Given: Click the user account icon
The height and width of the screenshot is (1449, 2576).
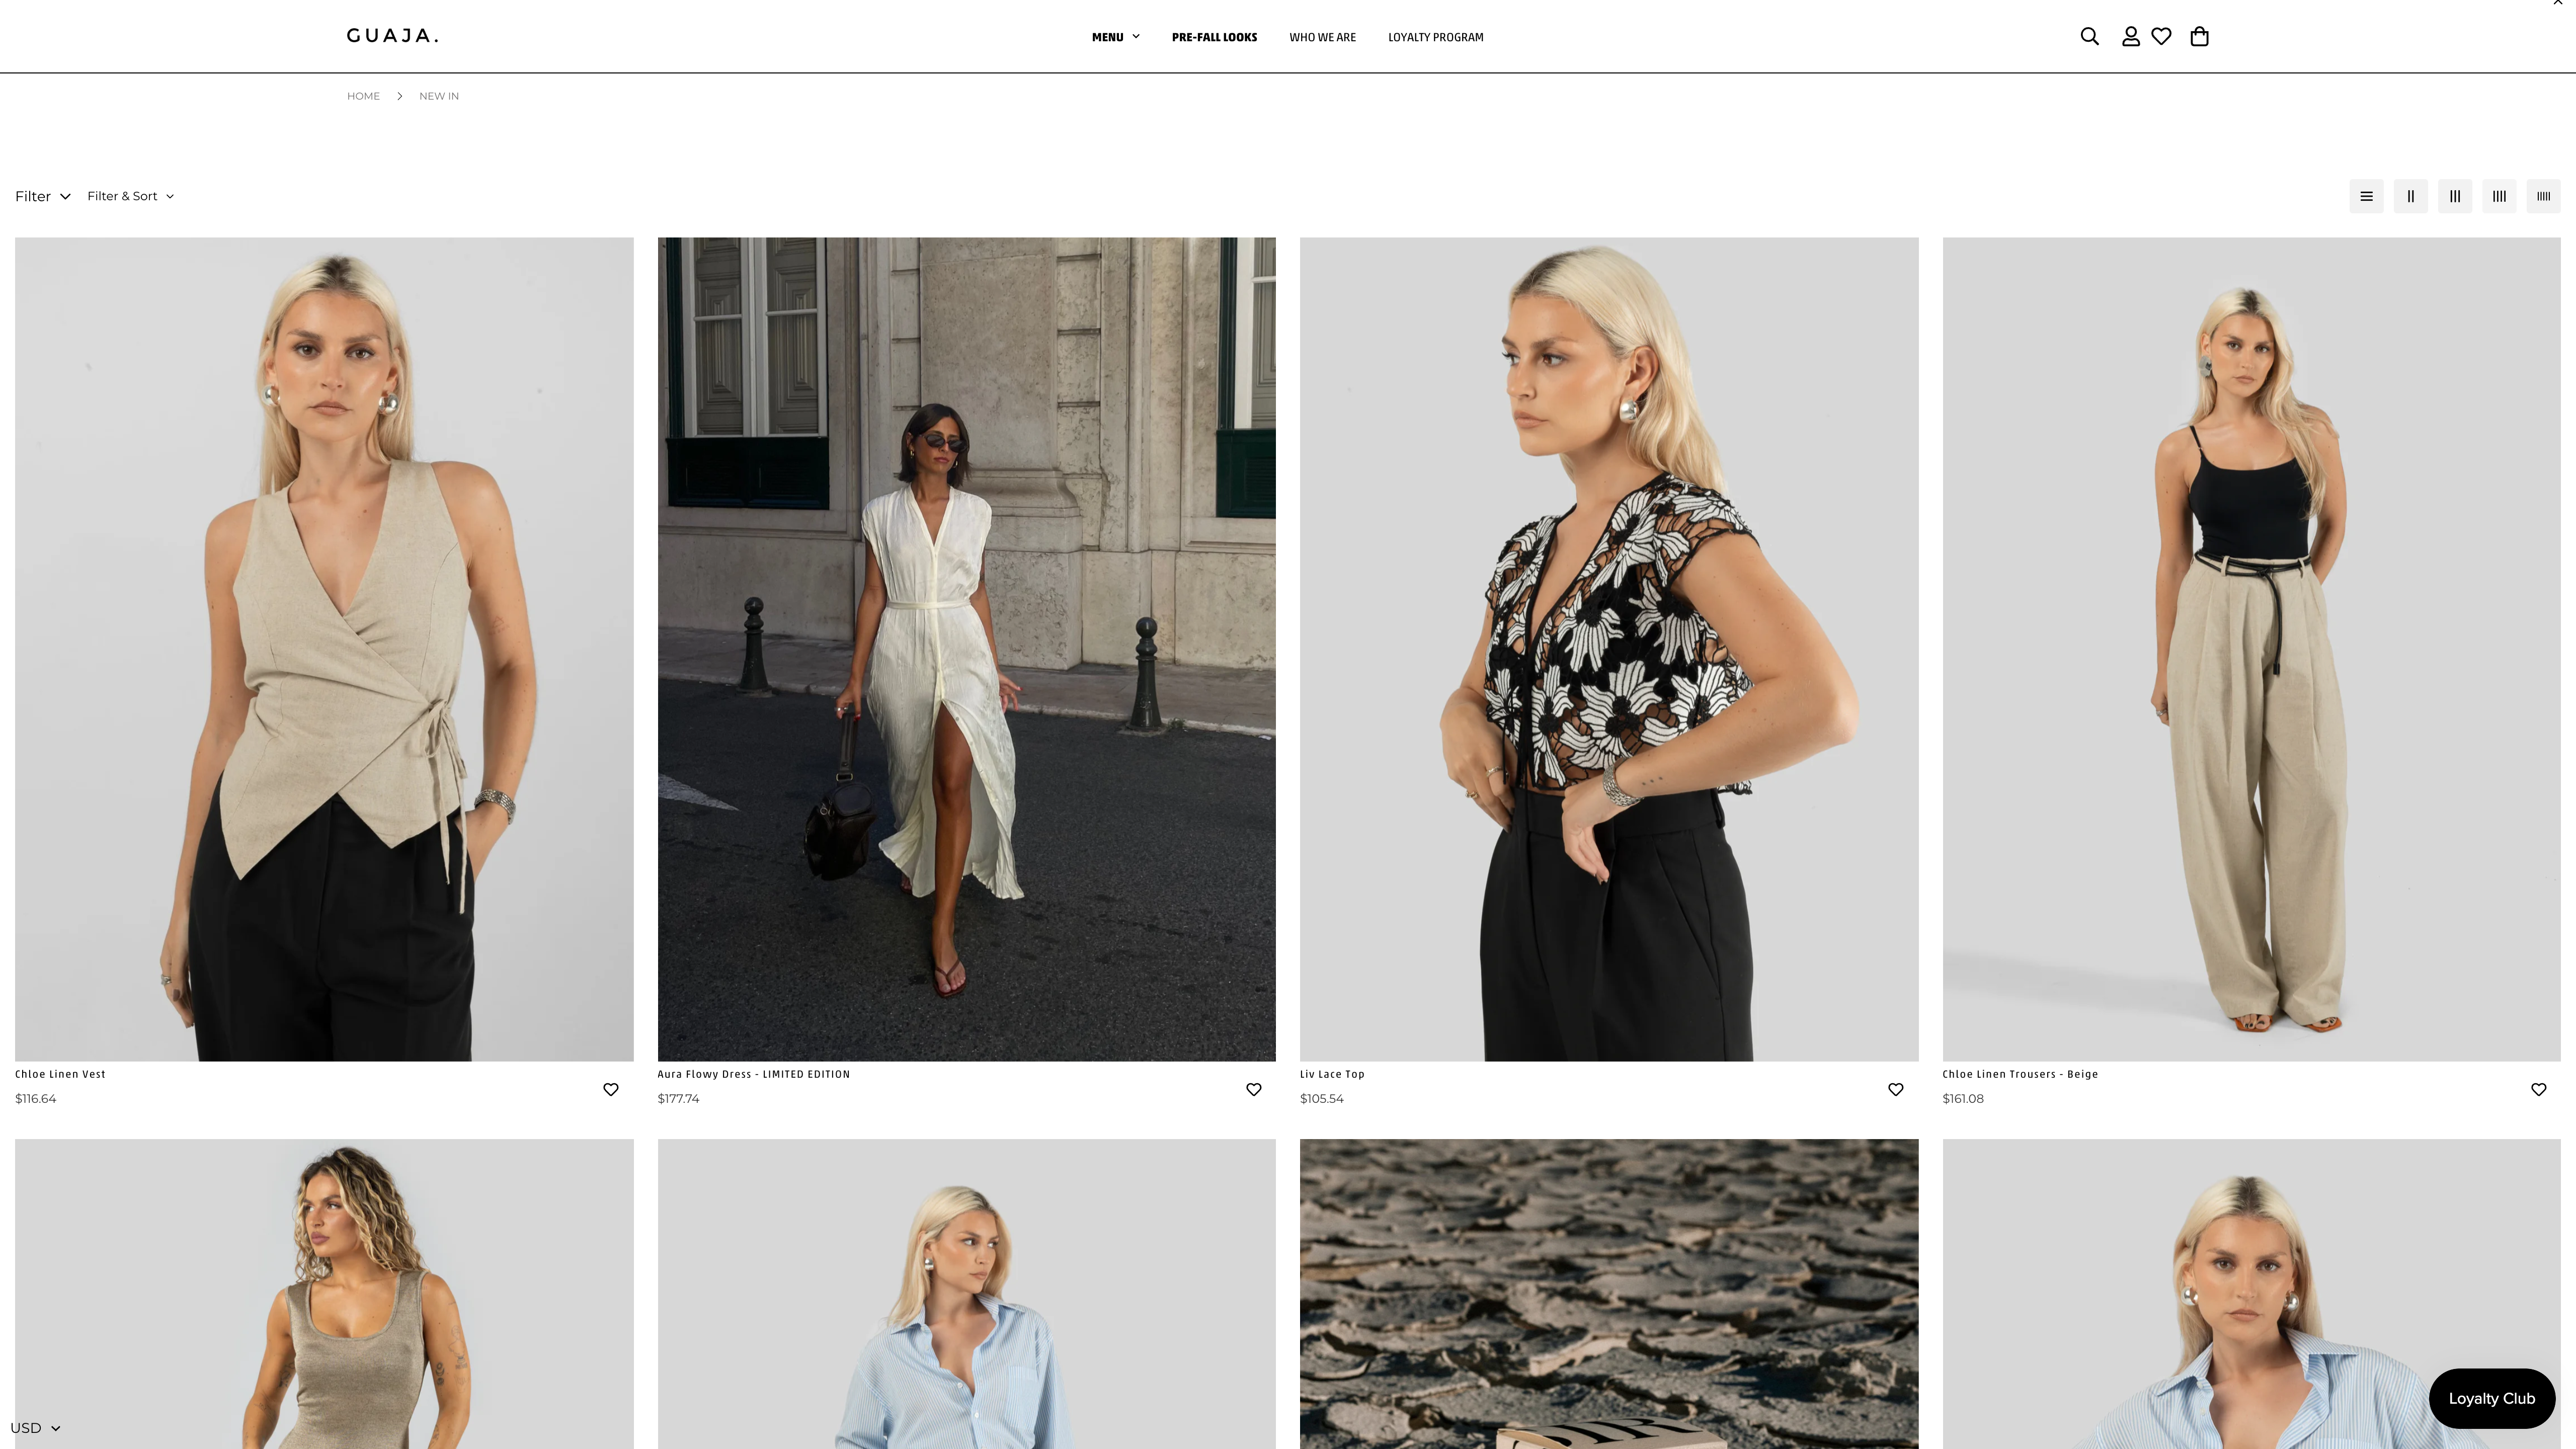Looking at the screenshot, I should point(2130,36).
